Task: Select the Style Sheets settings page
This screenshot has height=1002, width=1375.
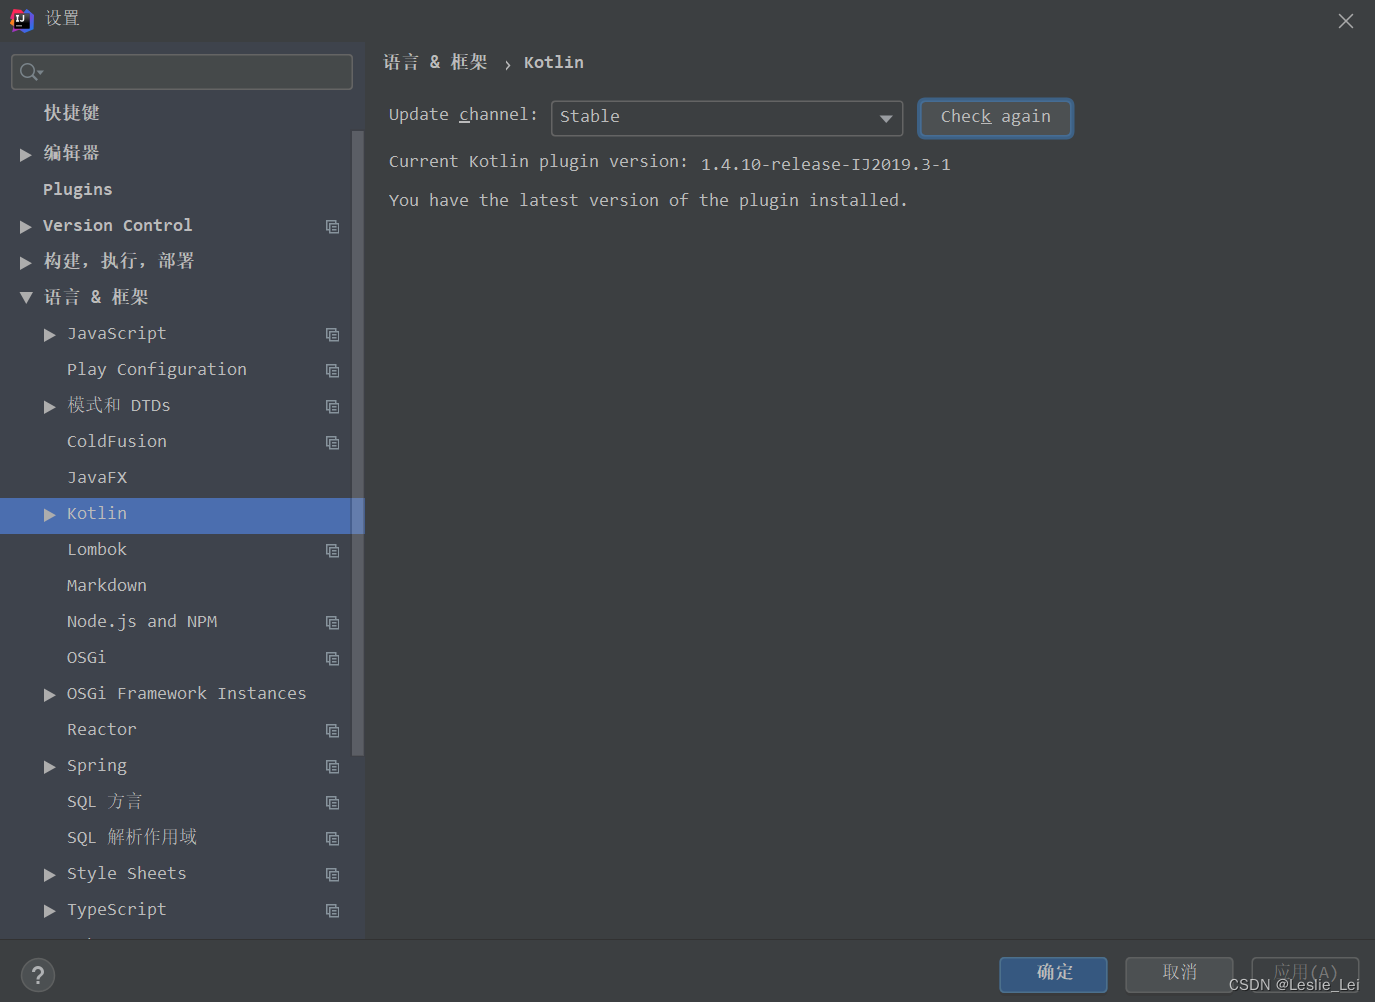Action: coord(127,873)
